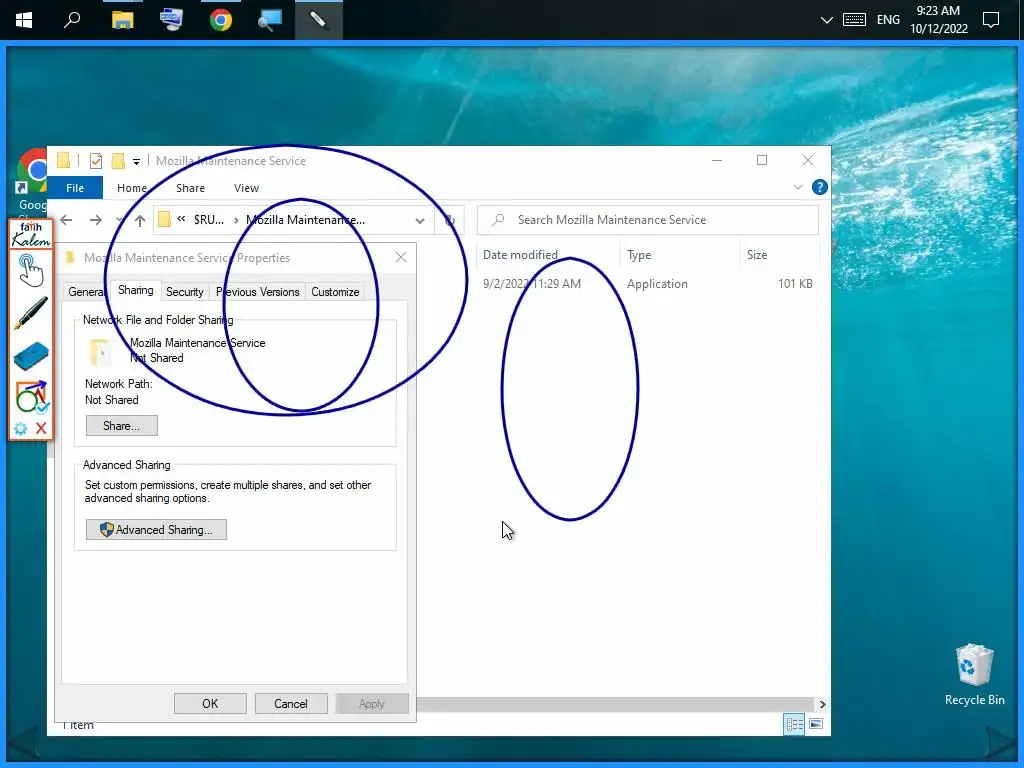
Task: Open File Explorer from the taskbar
Action: tap(122, 20)
